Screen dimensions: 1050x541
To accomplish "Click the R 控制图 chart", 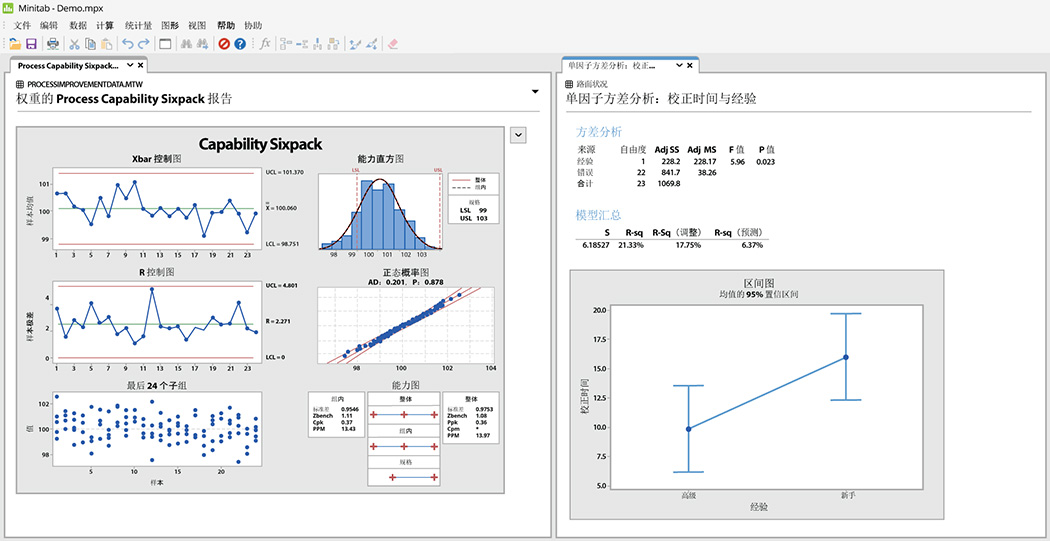I will (156, 321).
